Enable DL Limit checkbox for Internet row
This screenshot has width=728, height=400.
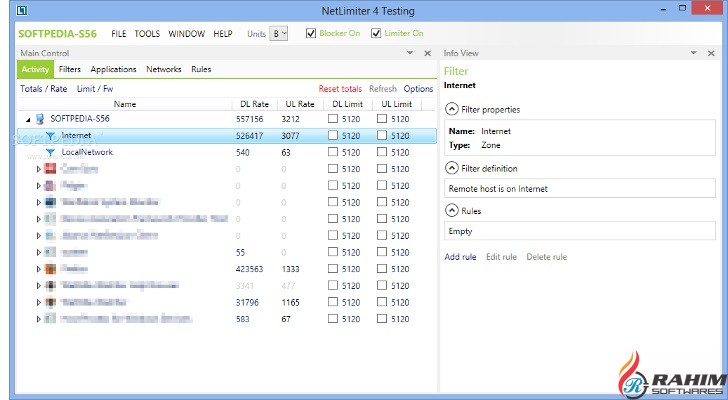tap(333, 135)
